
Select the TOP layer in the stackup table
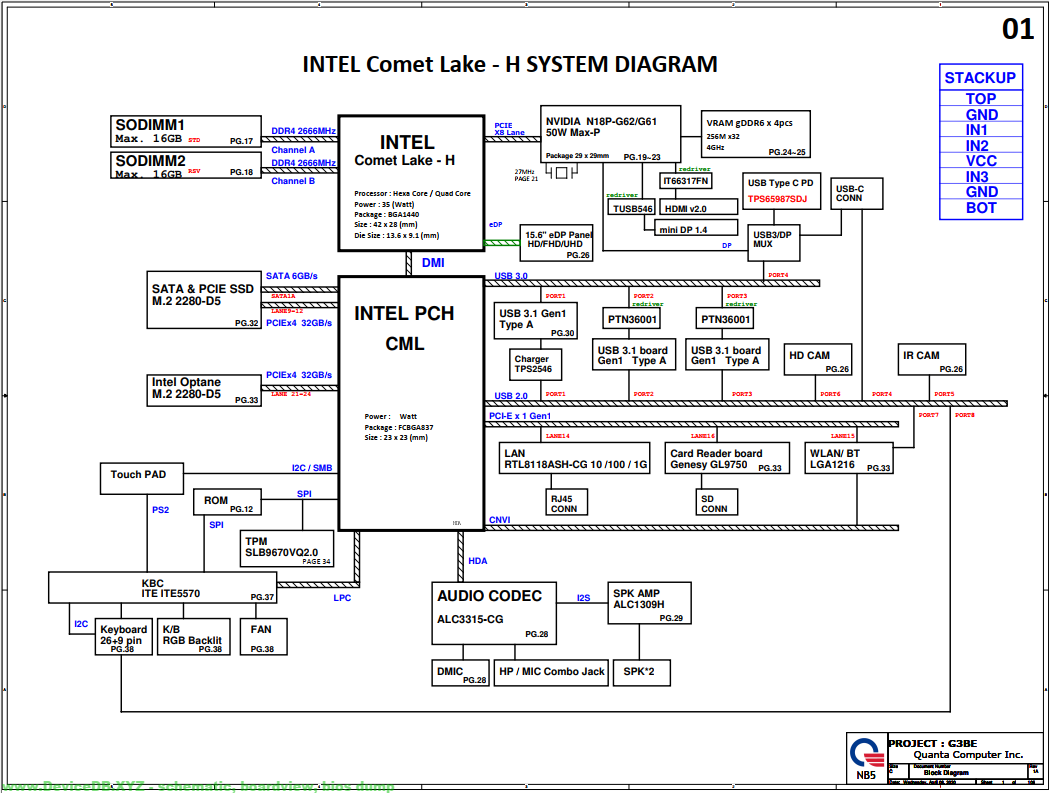tap(981, 98)
